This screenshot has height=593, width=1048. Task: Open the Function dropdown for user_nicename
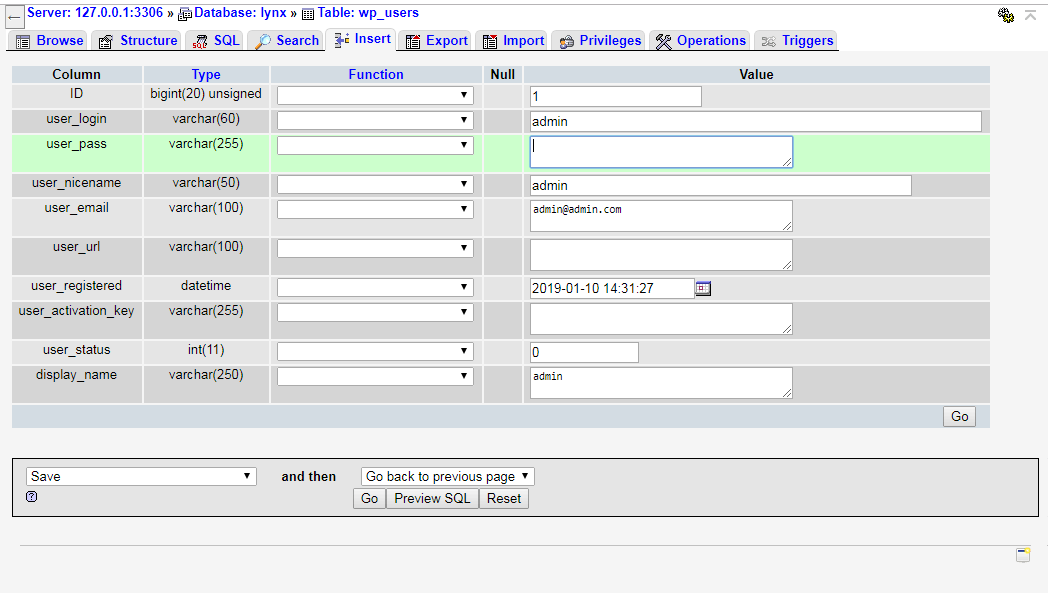coord(375,185)
